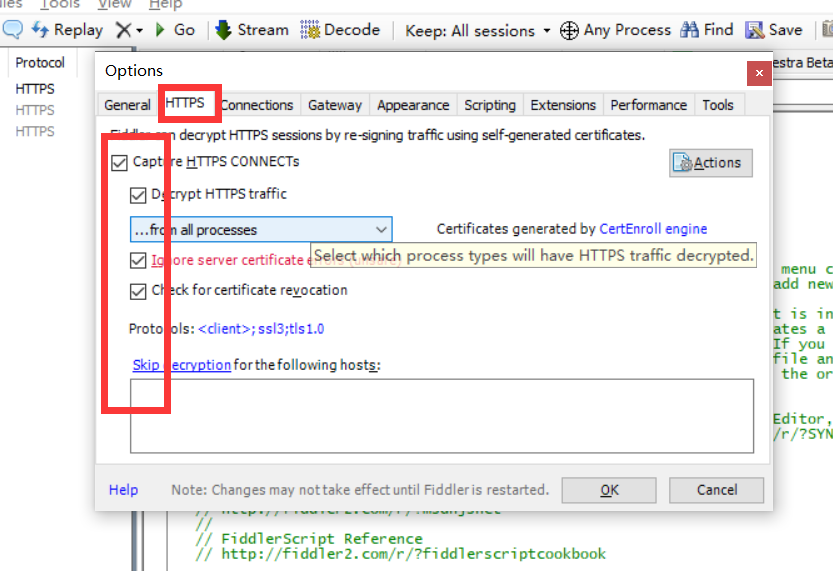Open the Help menu
Screen dimensions: 833x571
pos(165,4)
